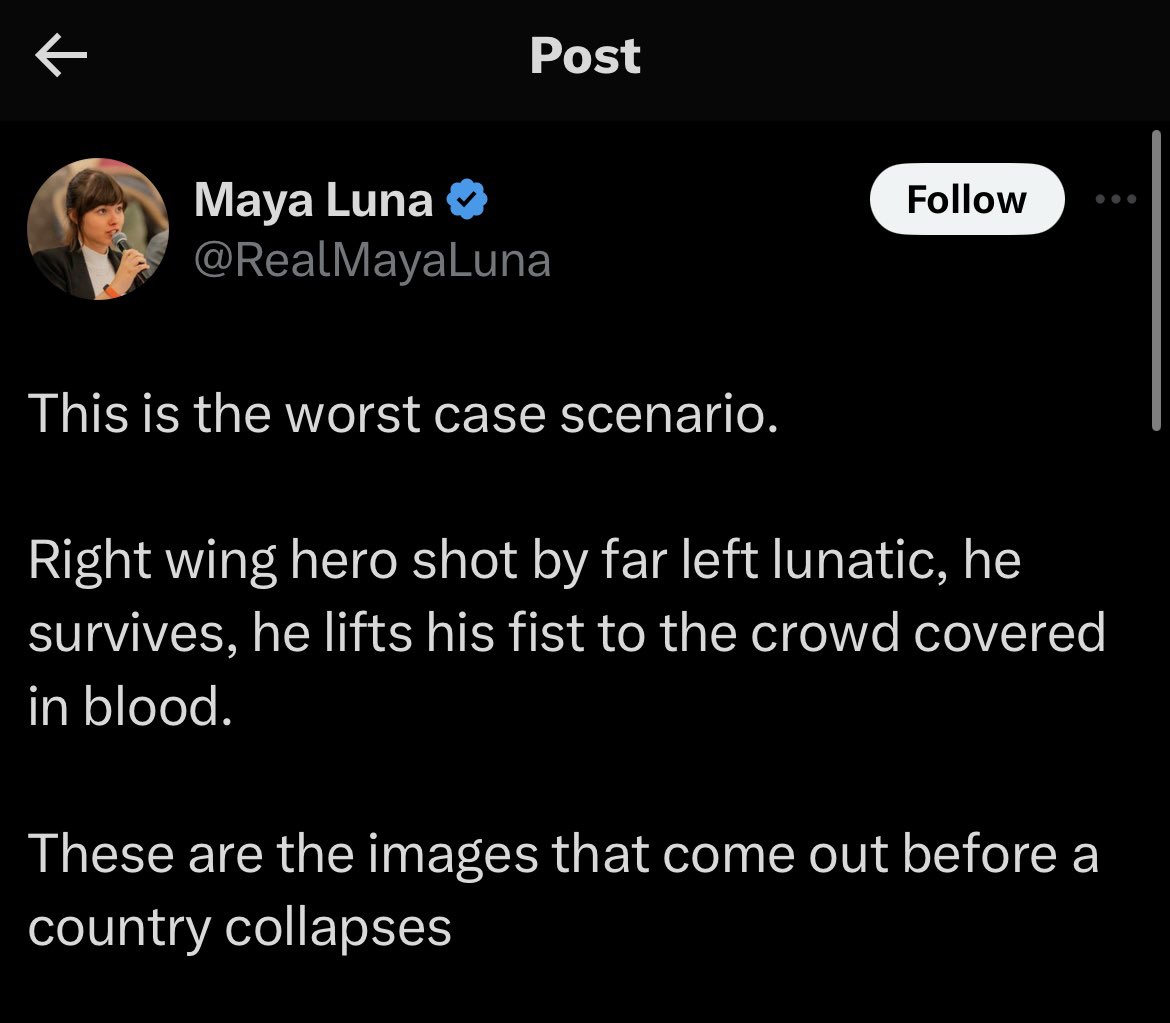Click 'This is the worst case scenario.' line
This screenshot has height=1023, width=1170.
pyautogui.click(x=403, y=414)
